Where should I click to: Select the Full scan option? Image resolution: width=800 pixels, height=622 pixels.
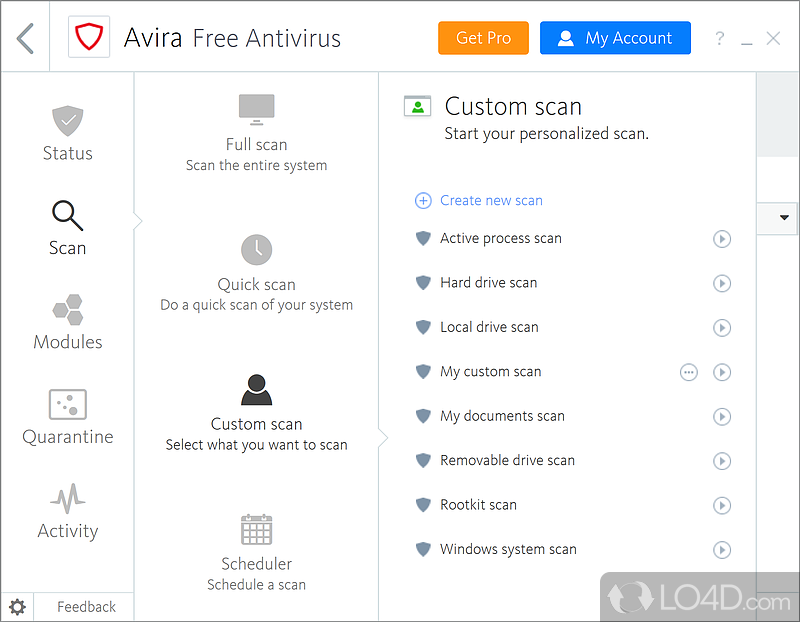pos(256,134)
